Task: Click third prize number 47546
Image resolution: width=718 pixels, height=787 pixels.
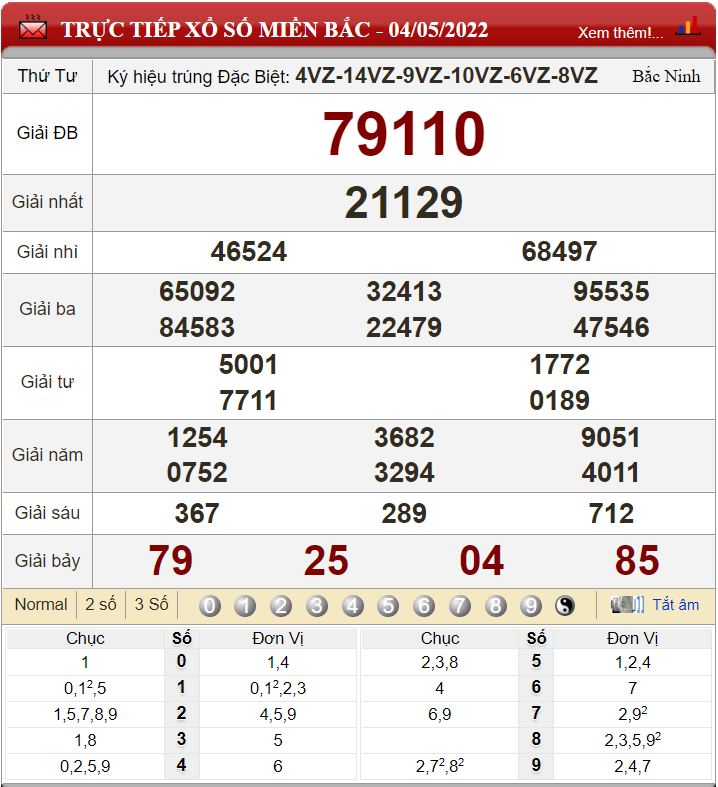Action: tap(611, 328)
